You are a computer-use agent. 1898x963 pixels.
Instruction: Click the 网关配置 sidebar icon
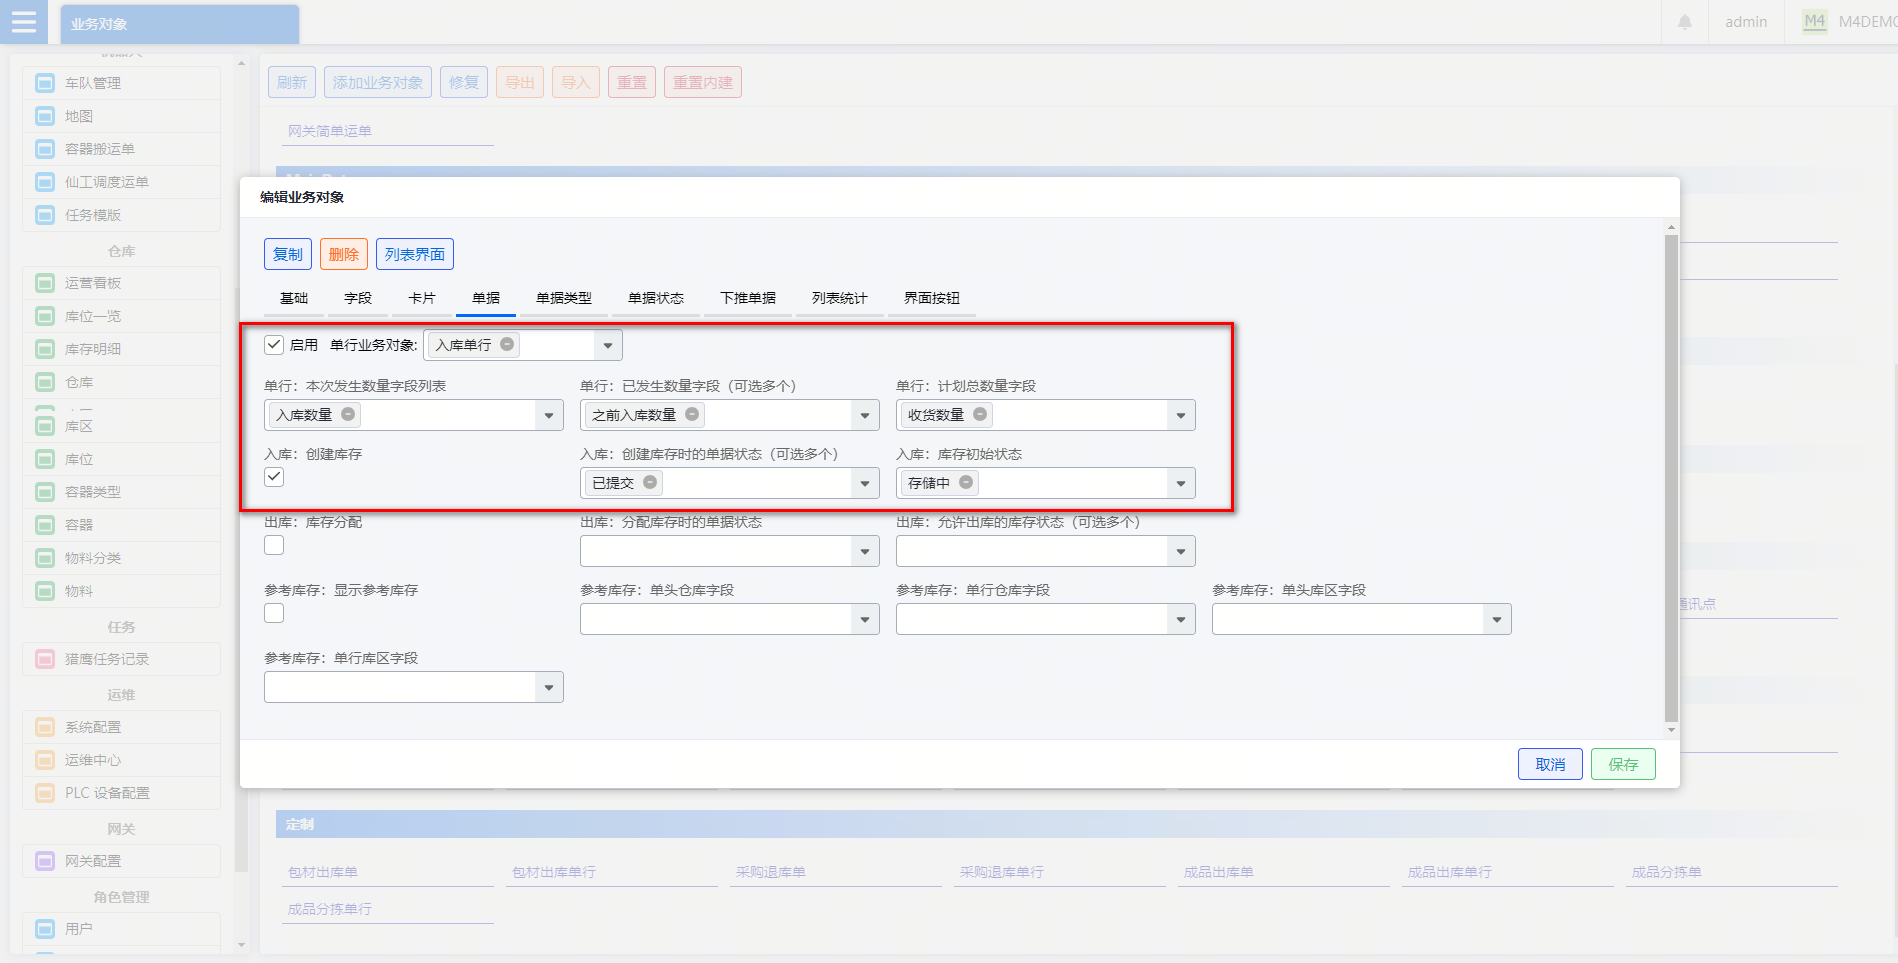45,861
